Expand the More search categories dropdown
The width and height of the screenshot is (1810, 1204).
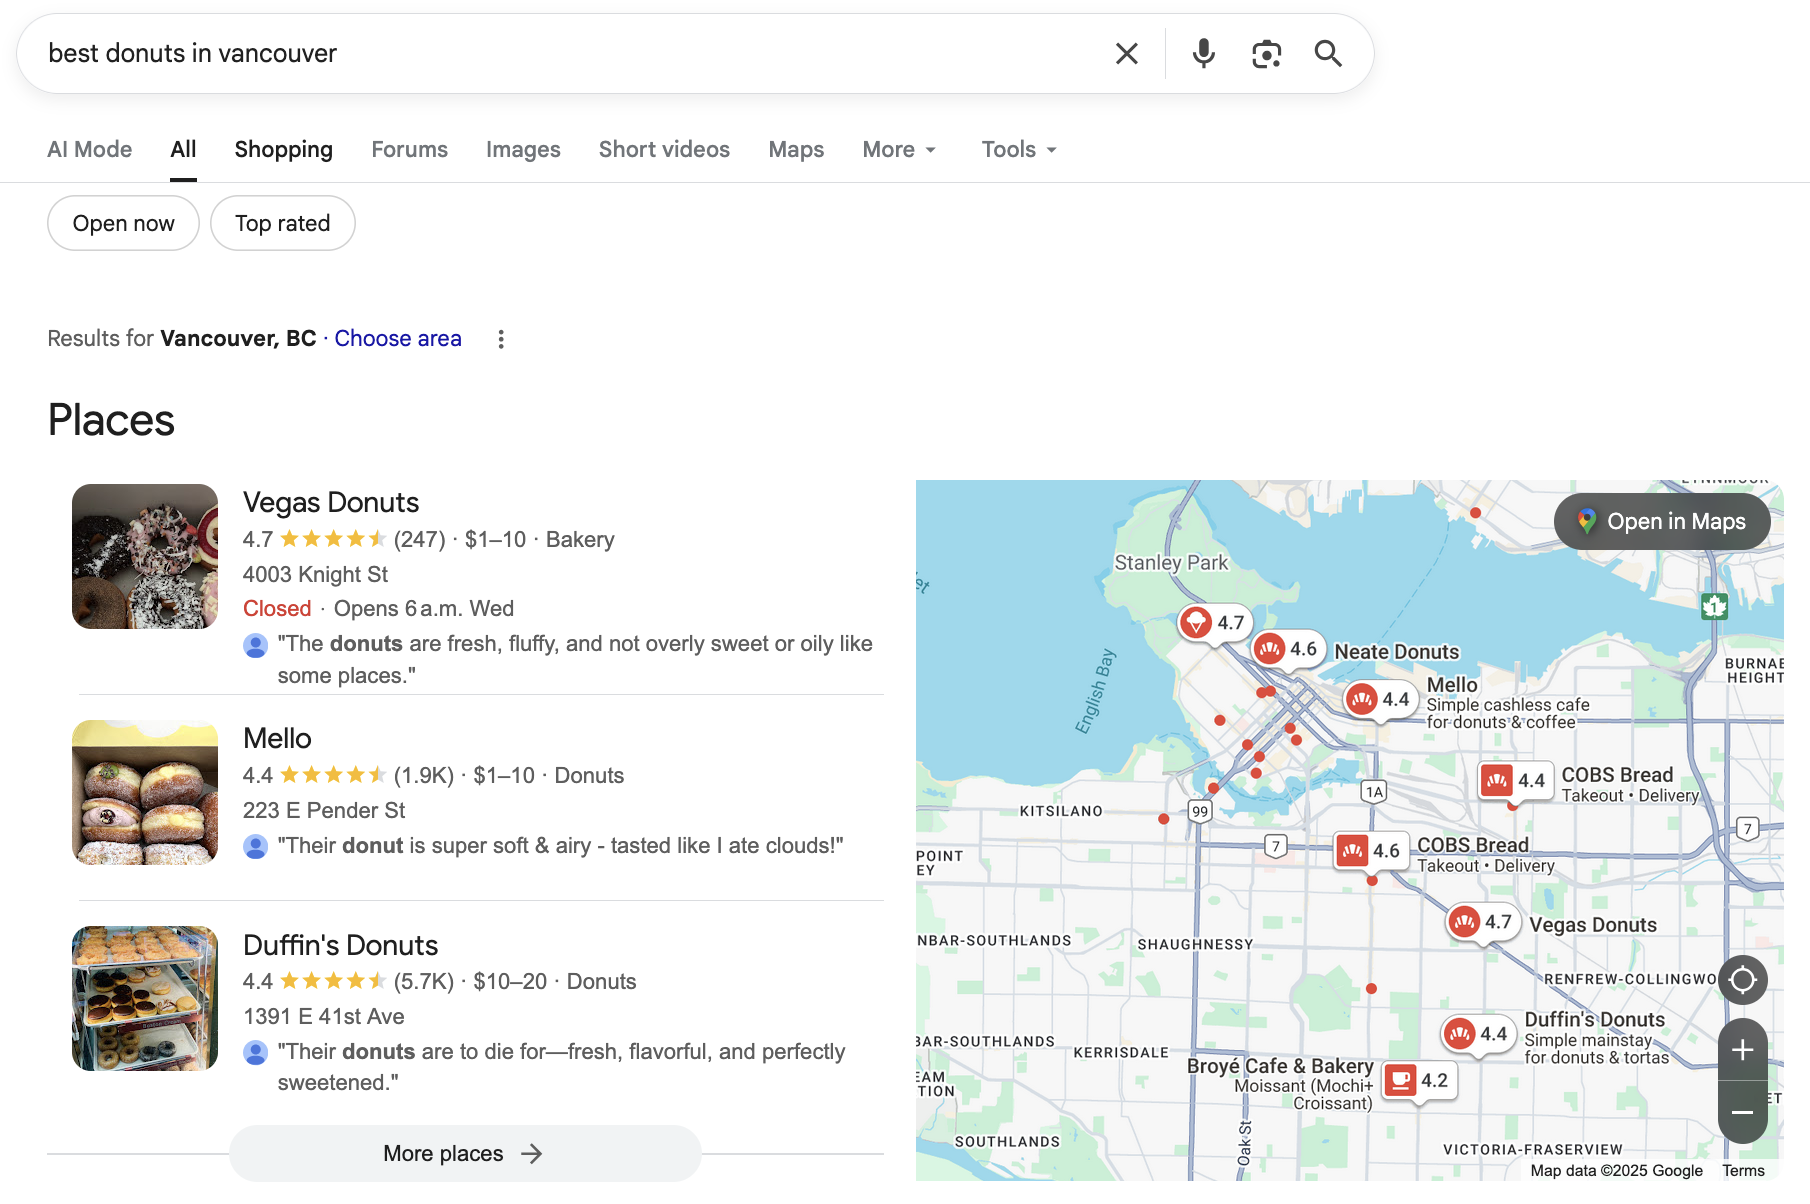pyautogui.click(x=899, y=150)
